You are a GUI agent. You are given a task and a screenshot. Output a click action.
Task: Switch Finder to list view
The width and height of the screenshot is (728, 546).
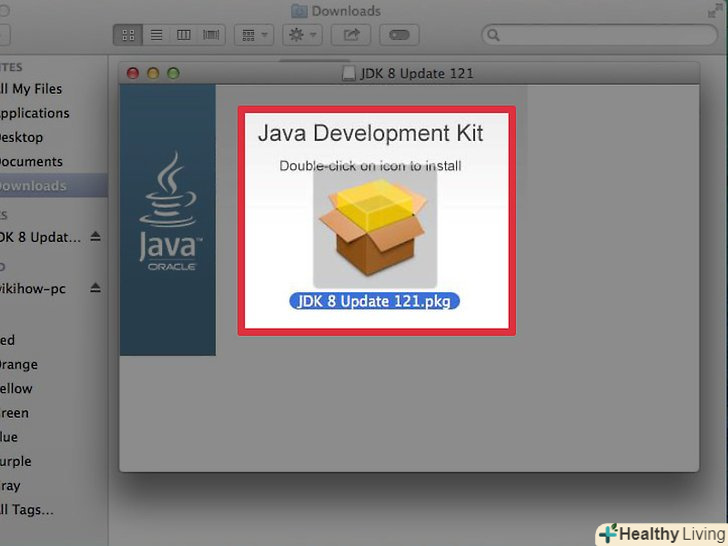[156, 35]
